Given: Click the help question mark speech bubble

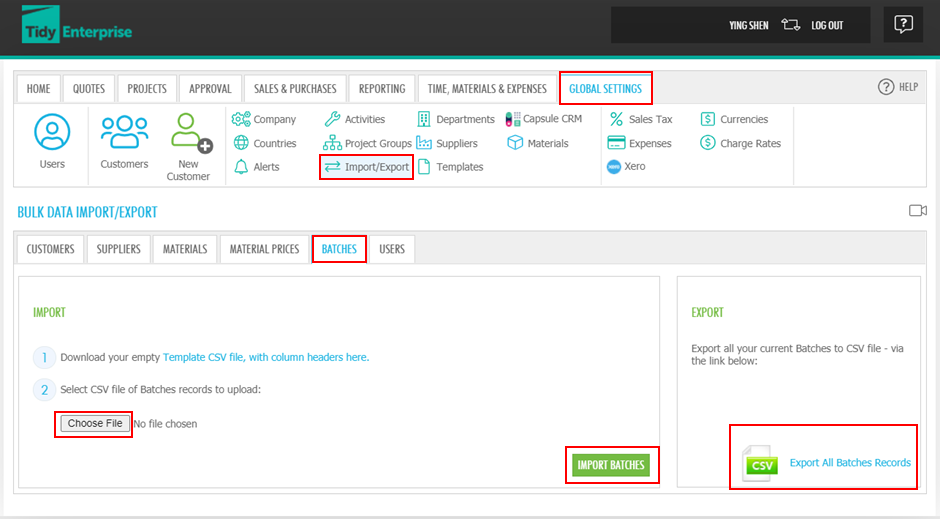Looking at the screenshot, I should click(x=903, y=25).
